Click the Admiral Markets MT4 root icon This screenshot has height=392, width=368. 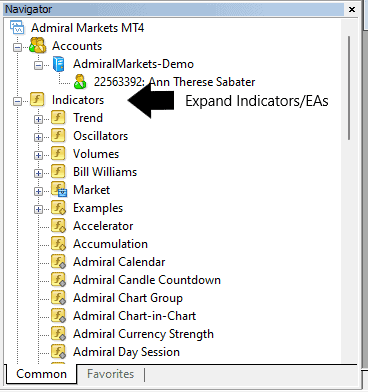17,27
